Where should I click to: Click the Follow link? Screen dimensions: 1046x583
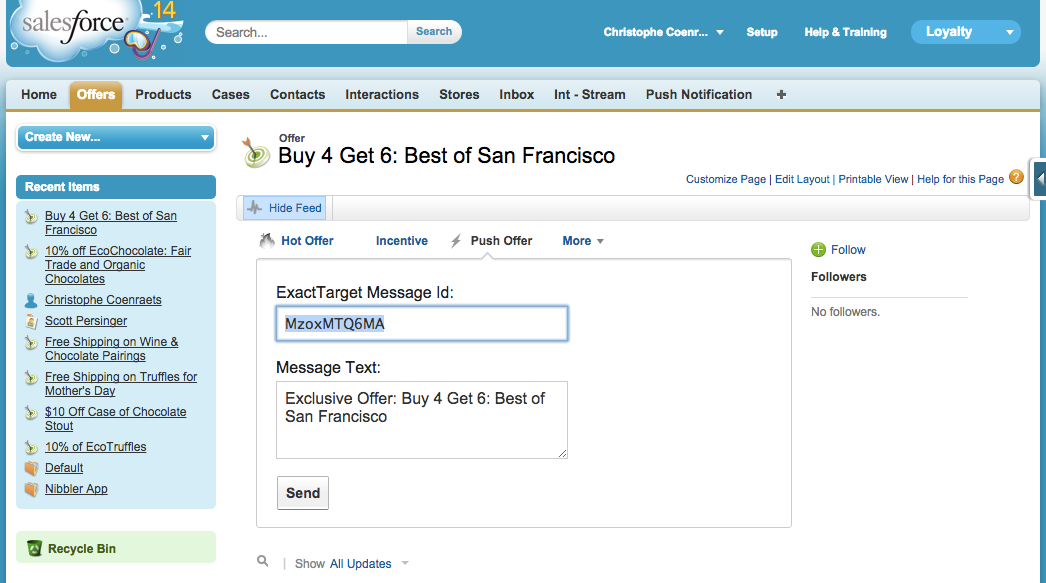coord(848,250)
